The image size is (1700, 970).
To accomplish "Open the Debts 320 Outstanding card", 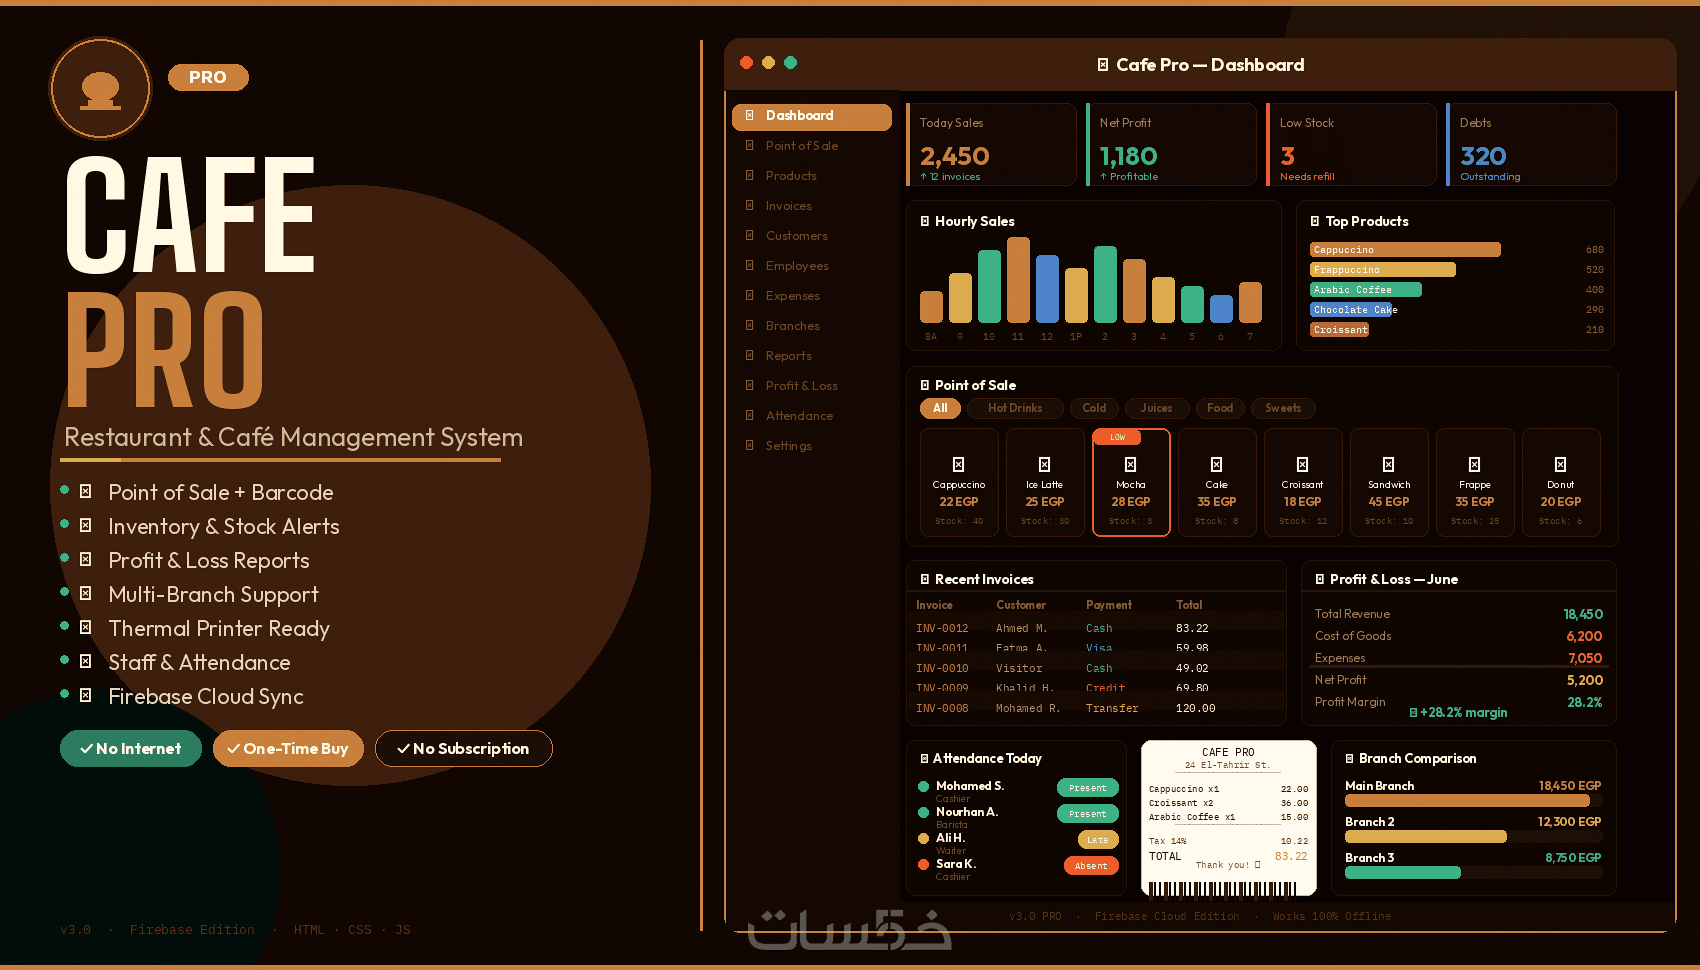I will point(1532,145).
